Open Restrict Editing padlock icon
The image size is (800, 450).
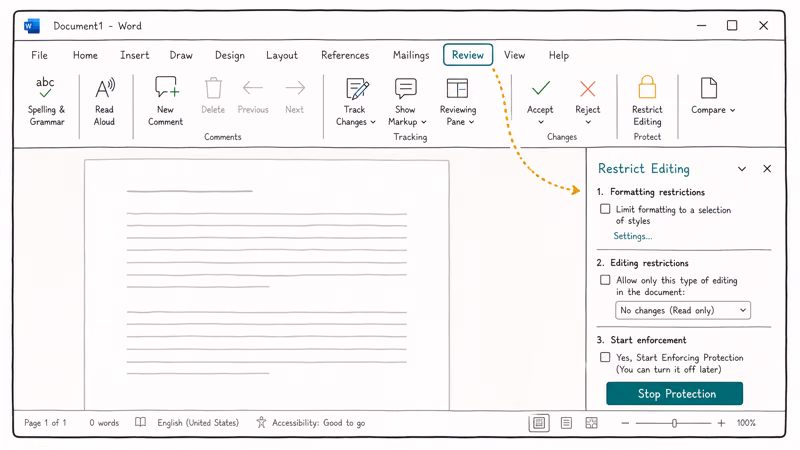pyautogui.click(x=647, y=87)
